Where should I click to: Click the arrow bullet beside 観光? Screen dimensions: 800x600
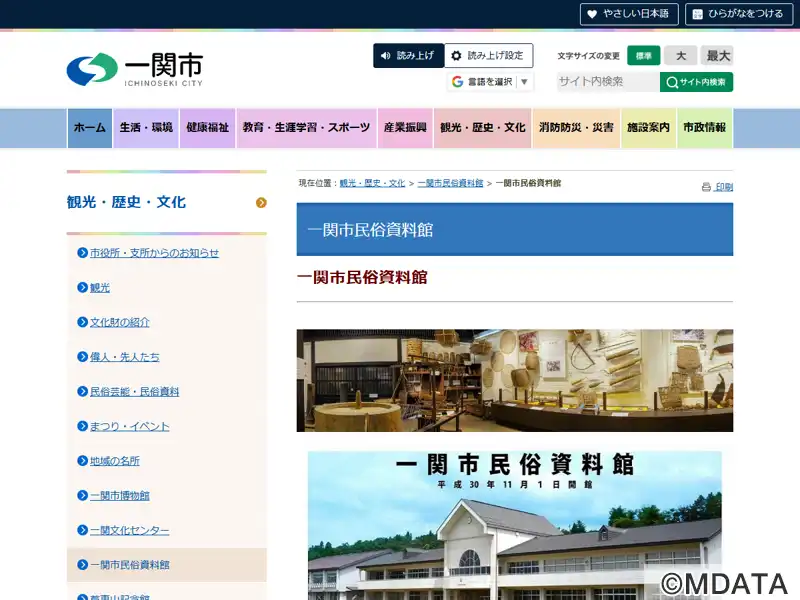(82, 287)
